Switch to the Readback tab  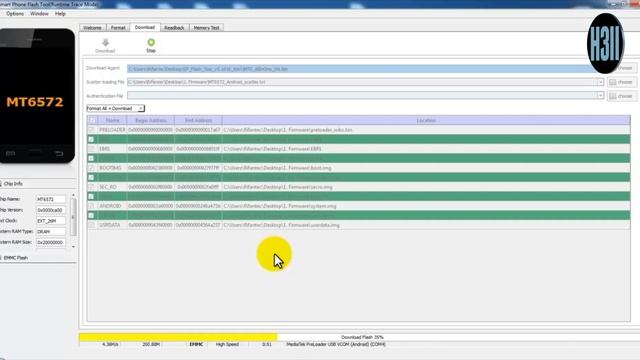pos(174,28)
